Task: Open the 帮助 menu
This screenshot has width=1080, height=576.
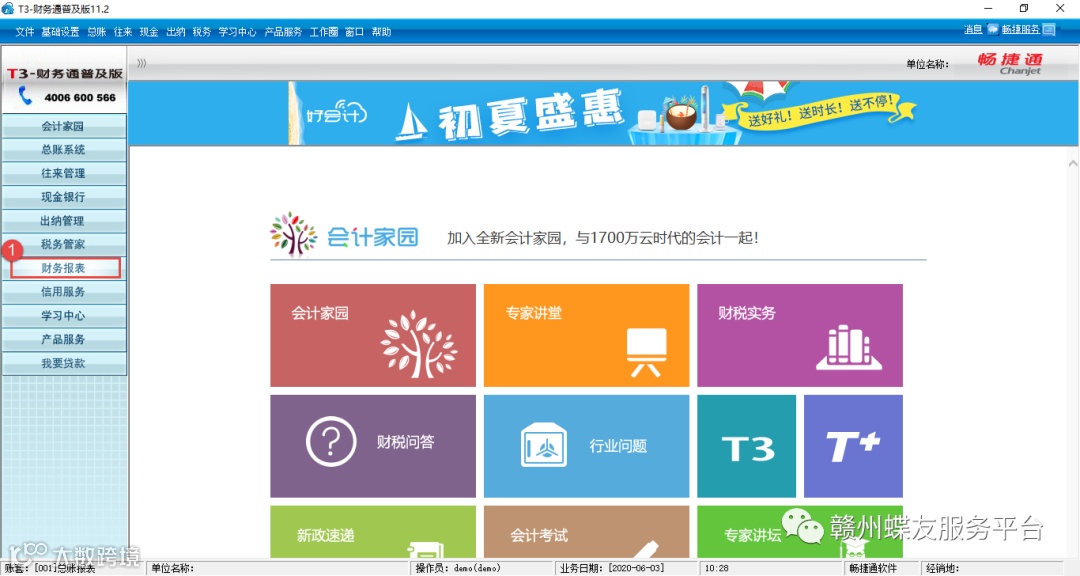Action: (x=381, y=32)
